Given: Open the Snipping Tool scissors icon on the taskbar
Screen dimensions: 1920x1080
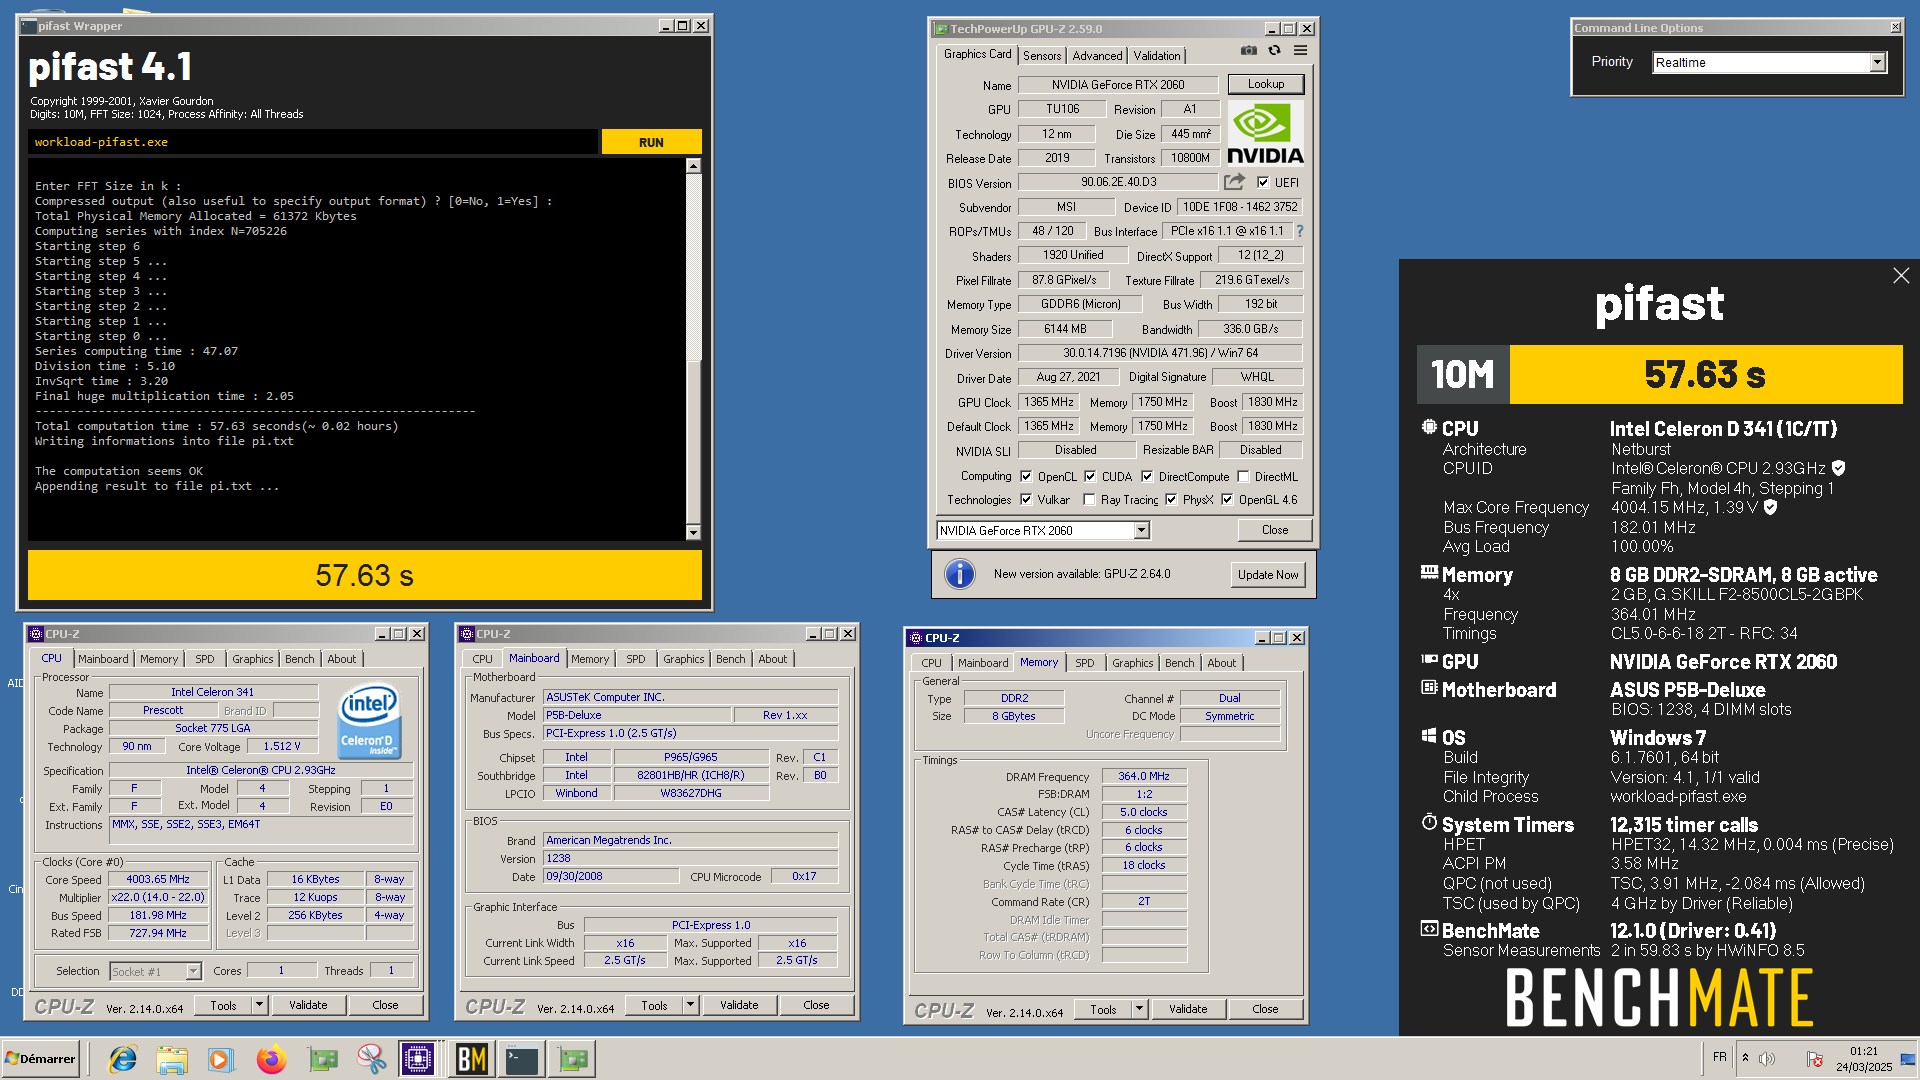Looking at the screenshot, I should pyautogui.click(x=371, y=1059).
